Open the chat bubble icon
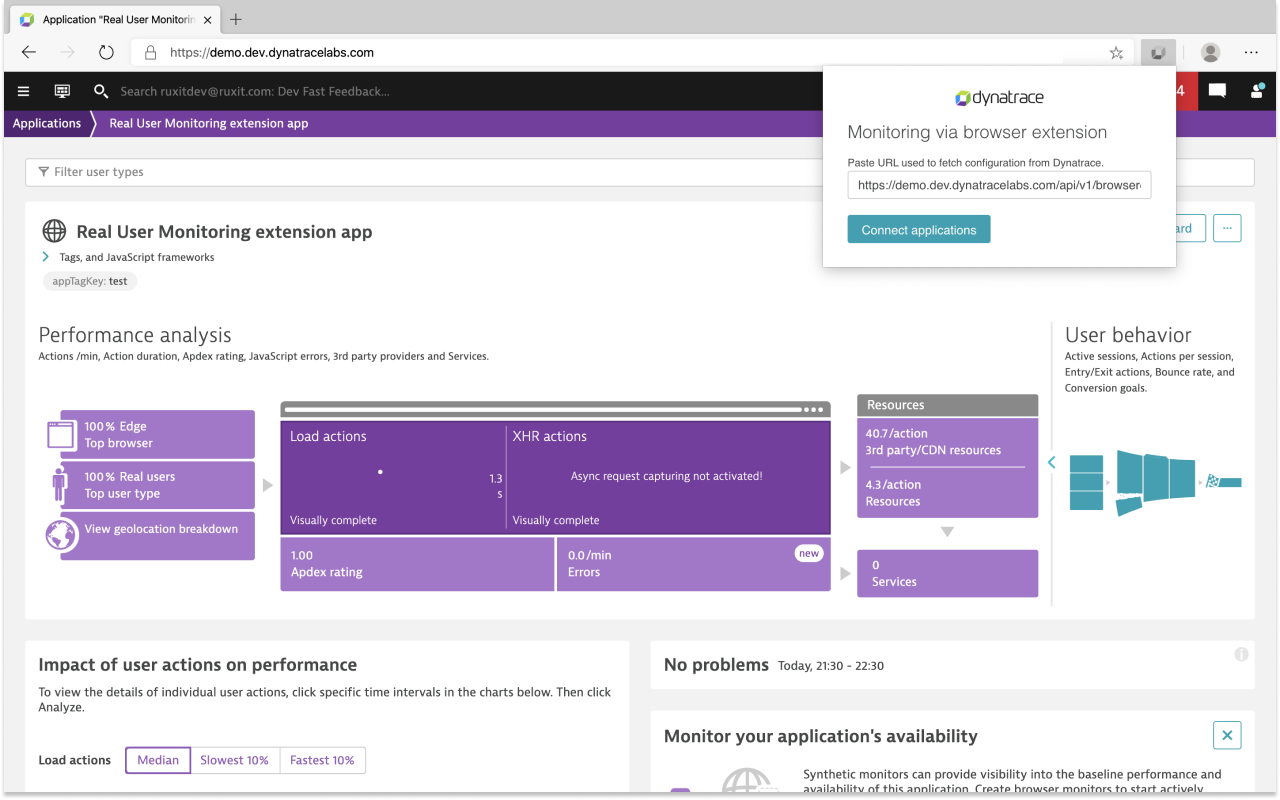1280x800 pixels. click(x=1217, y=91)
